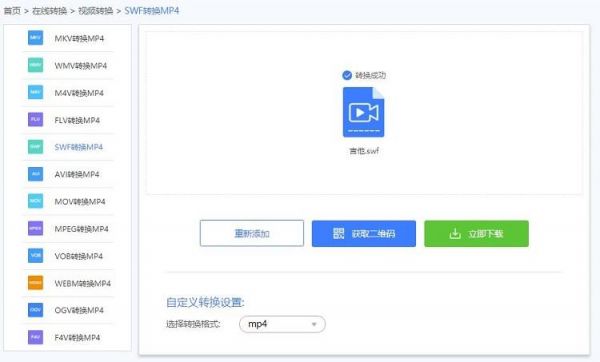Click the F4V format icon in sidebar

pos(35,337)
